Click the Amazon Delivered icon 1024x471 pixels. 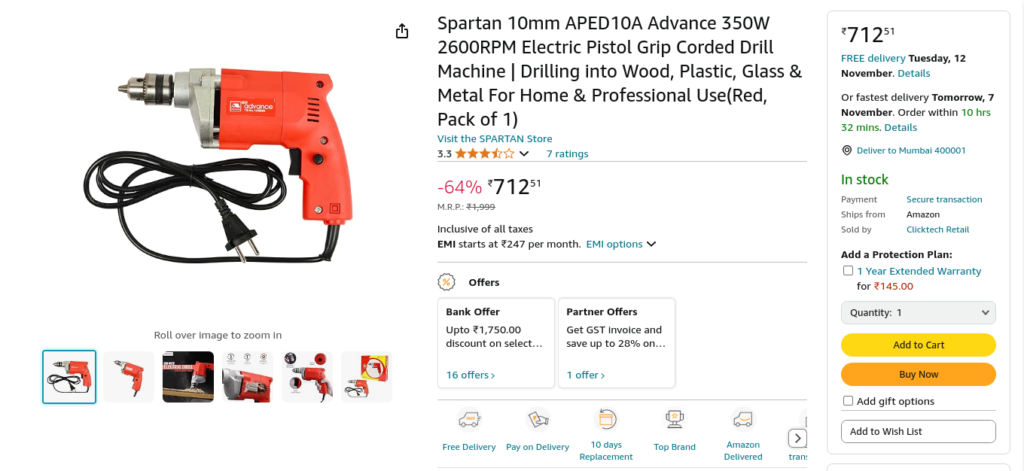click(x=743, y=419)
